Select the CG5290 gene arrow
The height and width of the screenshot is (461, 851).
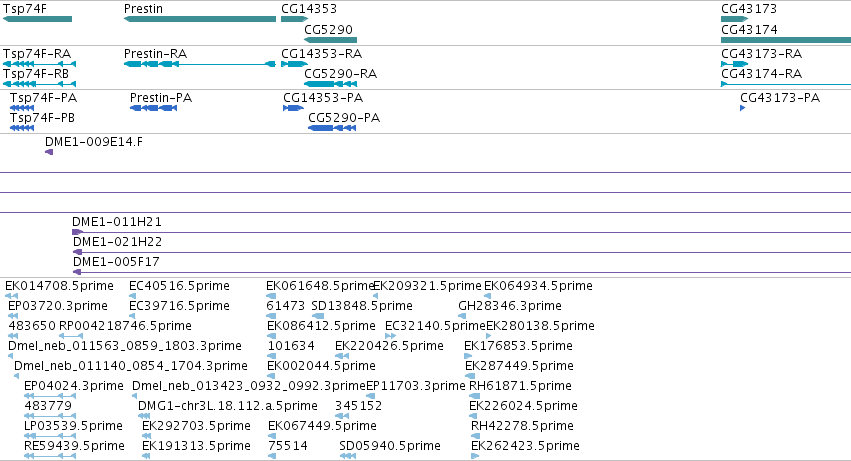click(x=331, y=40)
